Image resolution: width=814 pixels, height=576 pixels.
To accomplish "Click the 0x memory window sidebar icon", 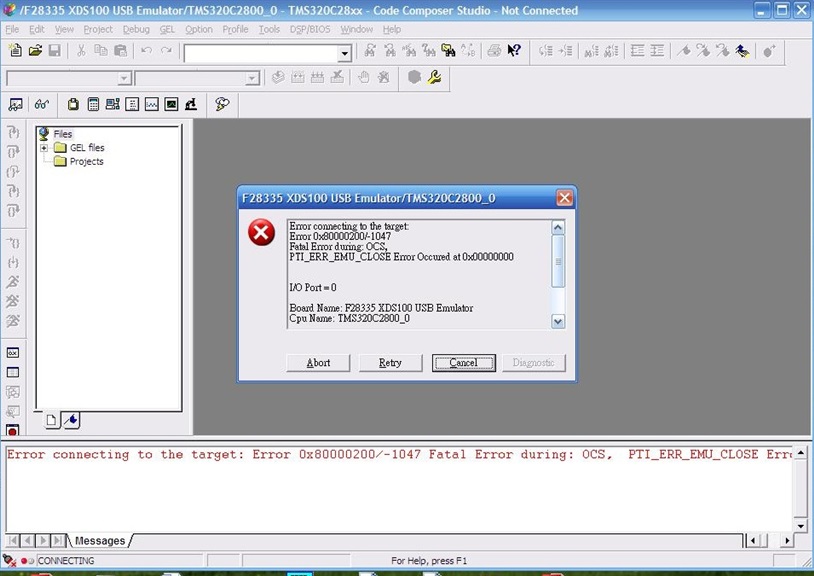I will coord(13,353).
